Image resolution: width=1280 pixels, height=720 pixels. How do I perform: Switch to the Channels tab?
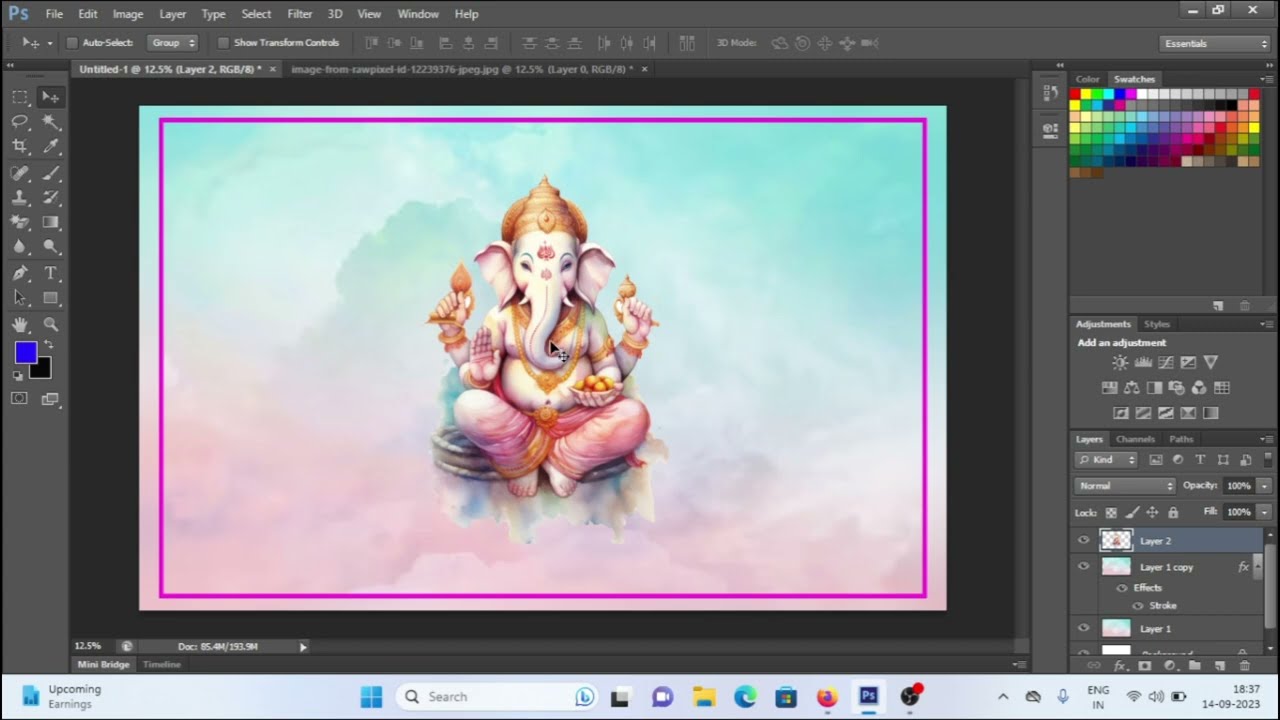[1135, 439]
